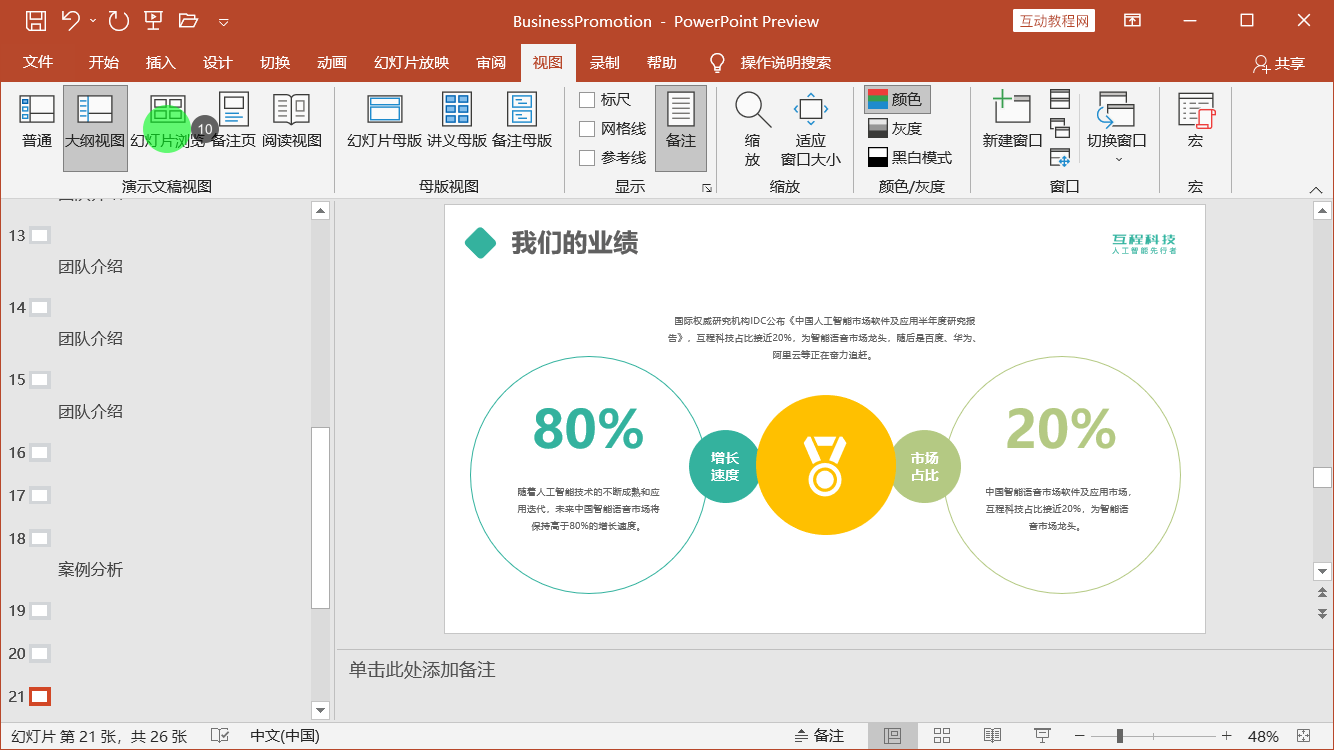The height and width of the screenshot is (750, 1334).
Task: Enable the 参考线 guides checkbox
Action: 588,157
